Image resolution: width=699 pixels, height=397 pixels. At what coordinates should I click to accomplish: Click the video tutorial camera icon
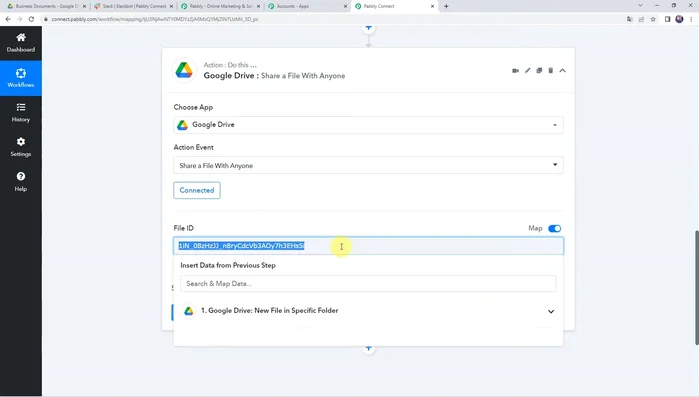[x=515, y=70]
